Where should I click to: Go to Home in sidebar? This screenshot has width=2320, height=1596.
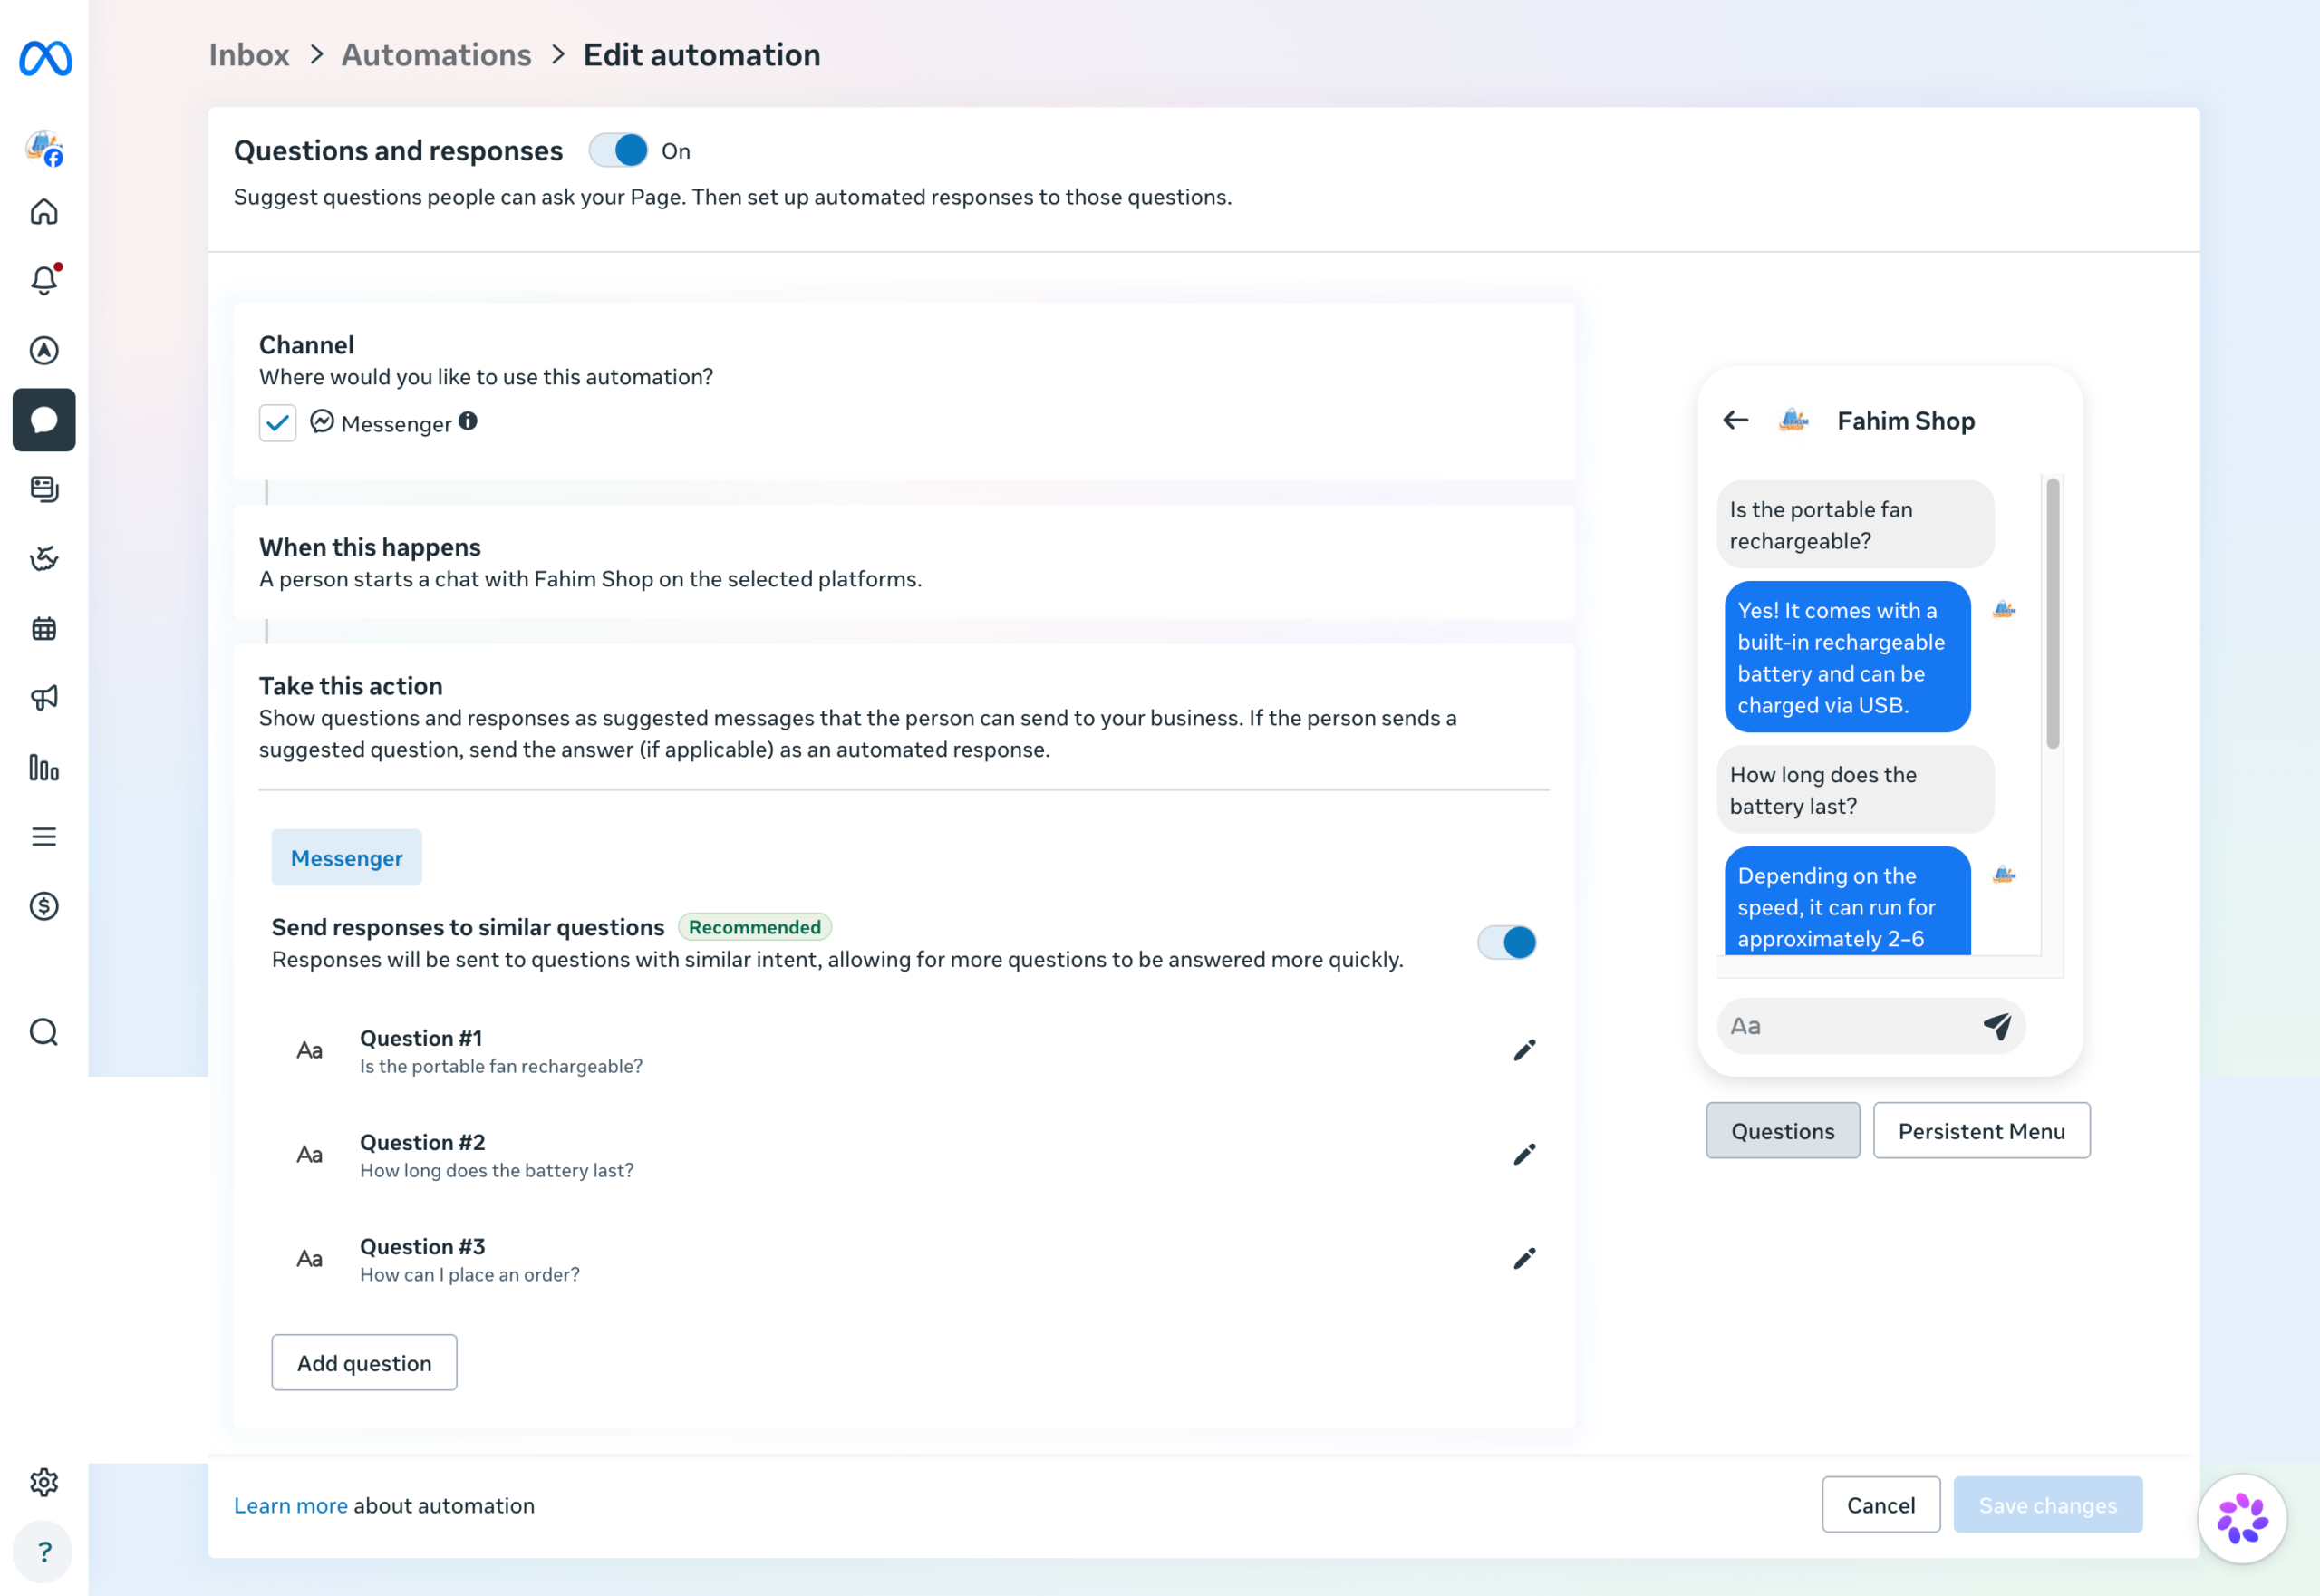[x=44, y=212]
